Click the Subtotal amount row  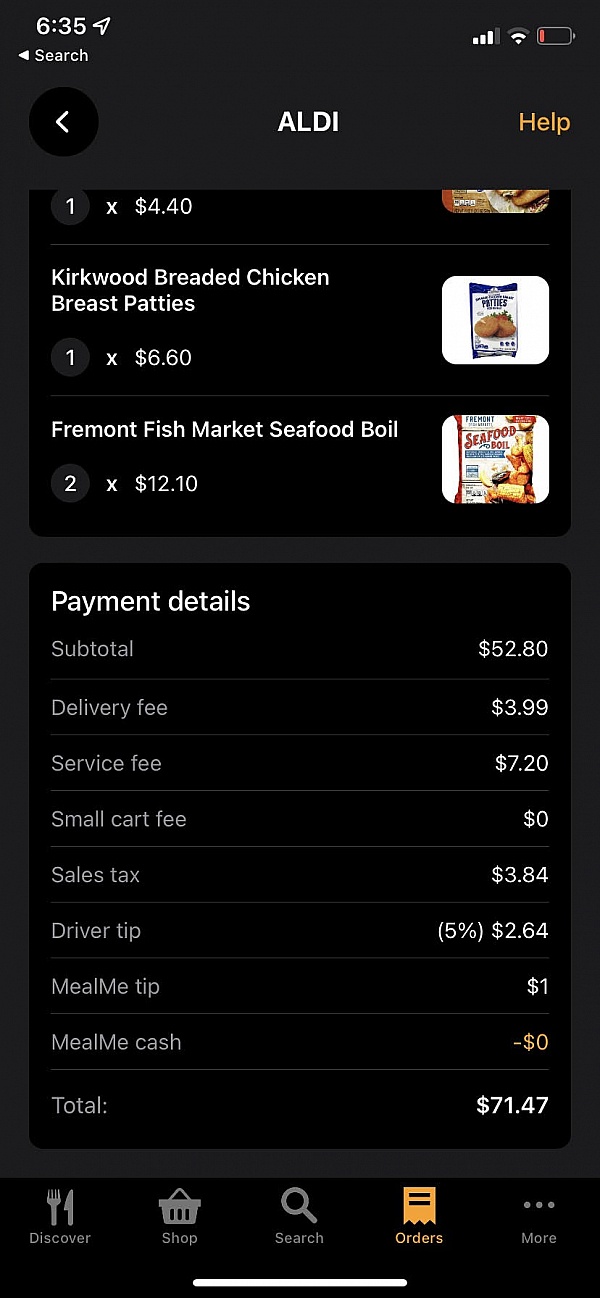click(512, 648)
